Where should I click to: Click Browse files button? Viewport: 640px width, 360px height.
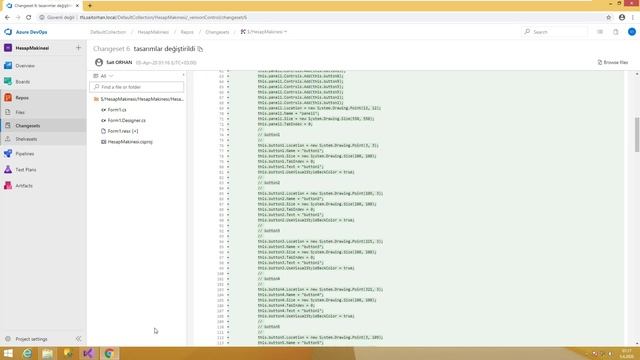point(613,62)
